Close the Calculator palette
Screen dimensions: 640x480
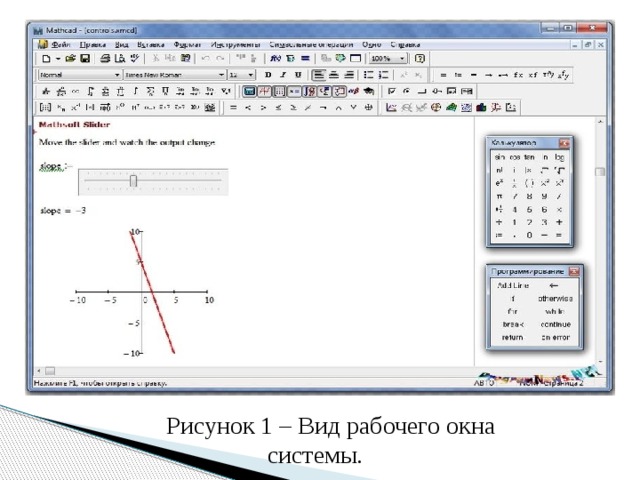564,143
